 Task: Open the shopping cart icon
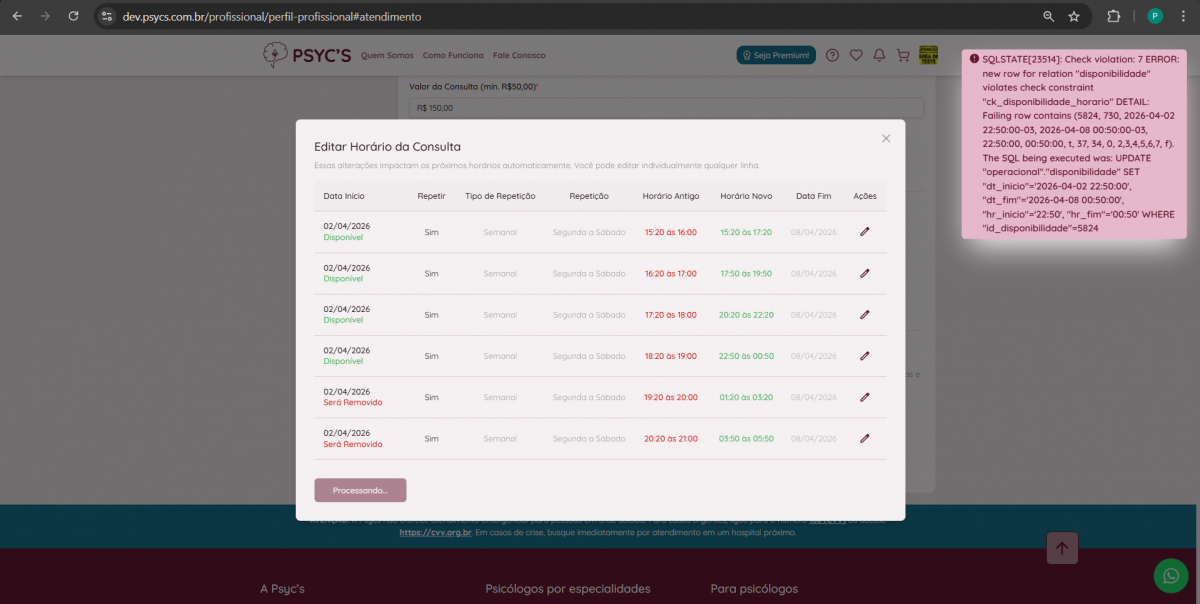(902, 55)
